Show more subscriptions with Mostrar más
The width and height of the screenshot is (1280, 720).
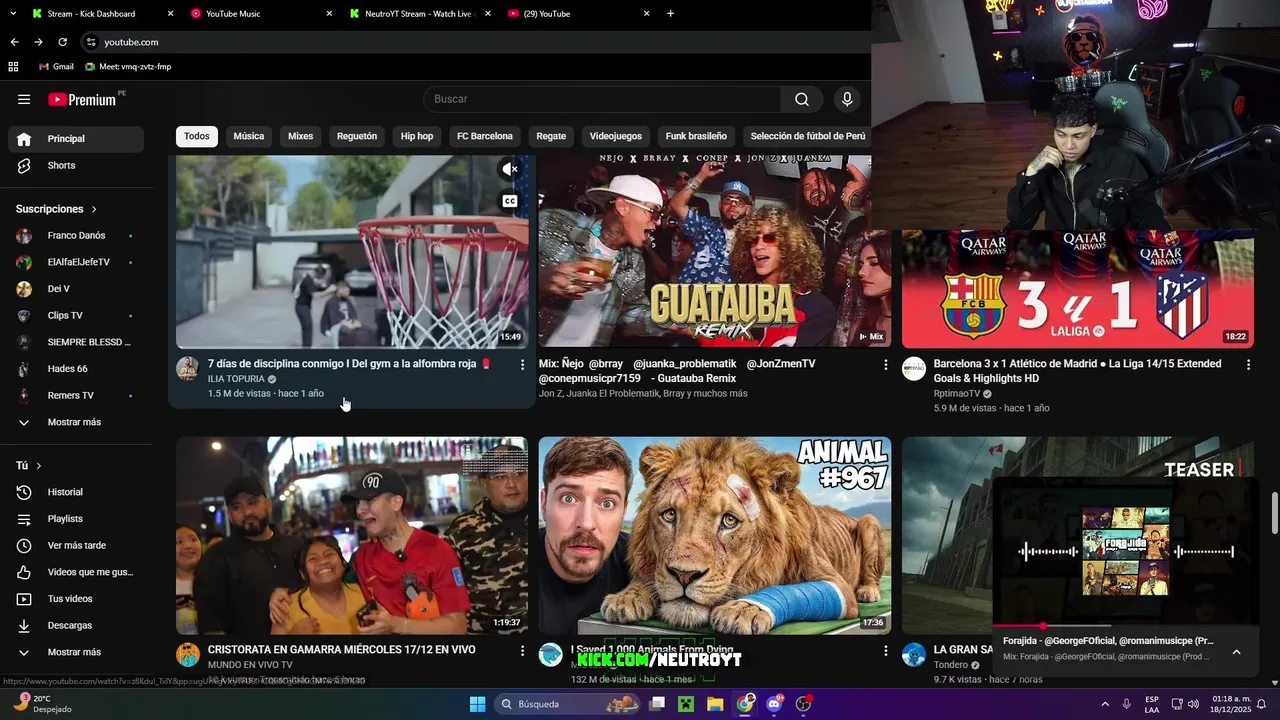[x=76, y=422]
